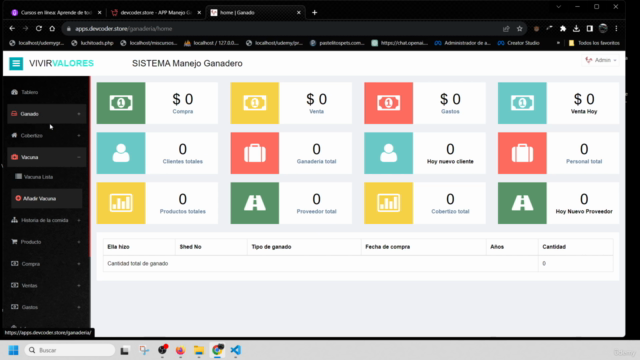Click the Windows Buscar search box

(70, 350)
